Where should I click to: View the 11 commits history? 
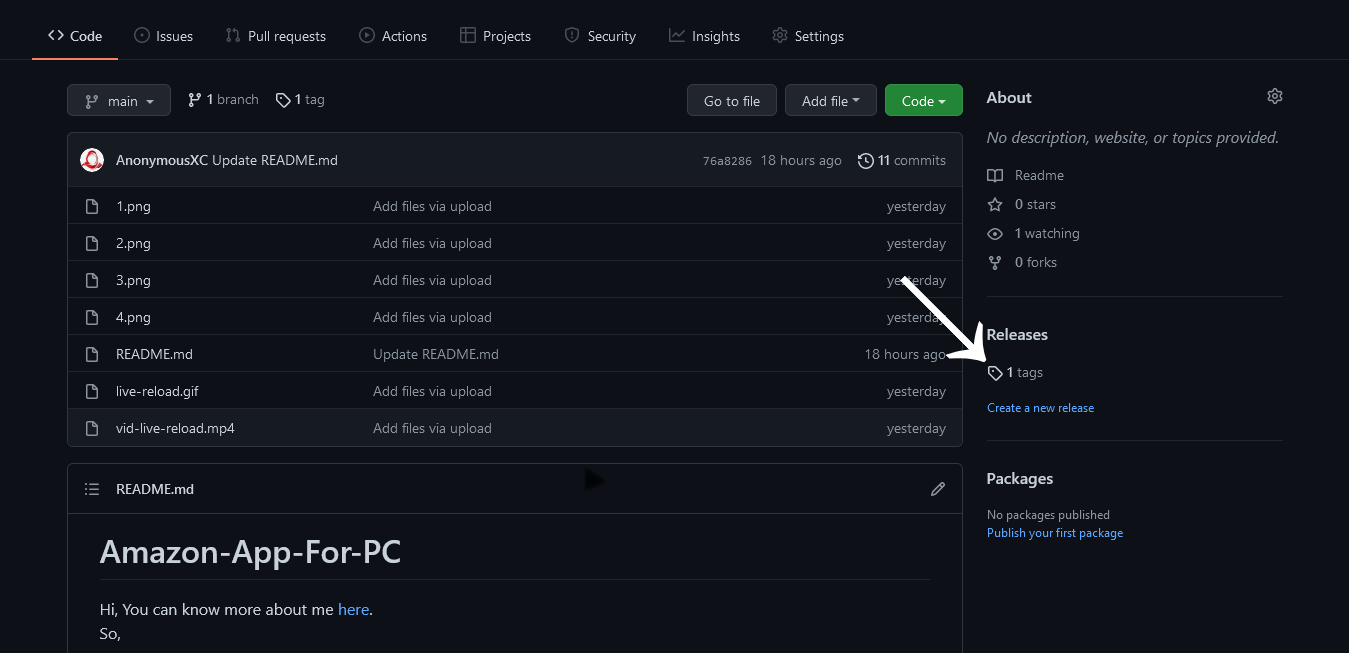point(902,160)
